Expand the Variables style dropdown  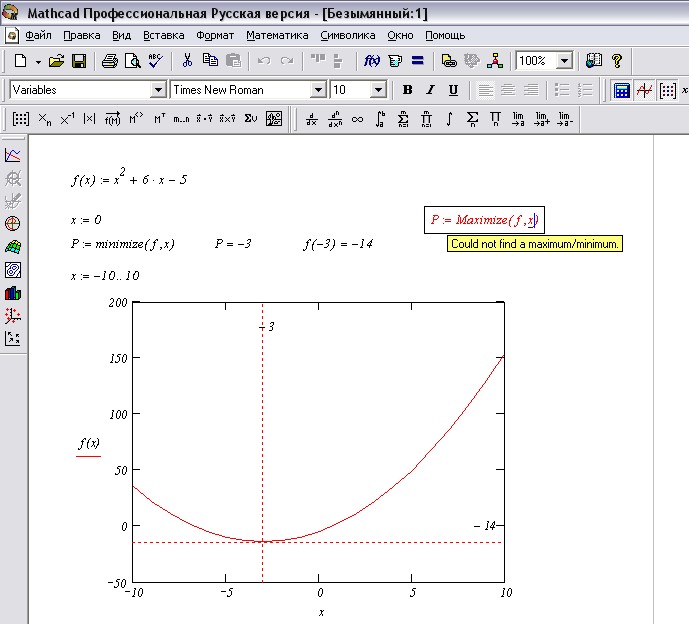(158, 90)
